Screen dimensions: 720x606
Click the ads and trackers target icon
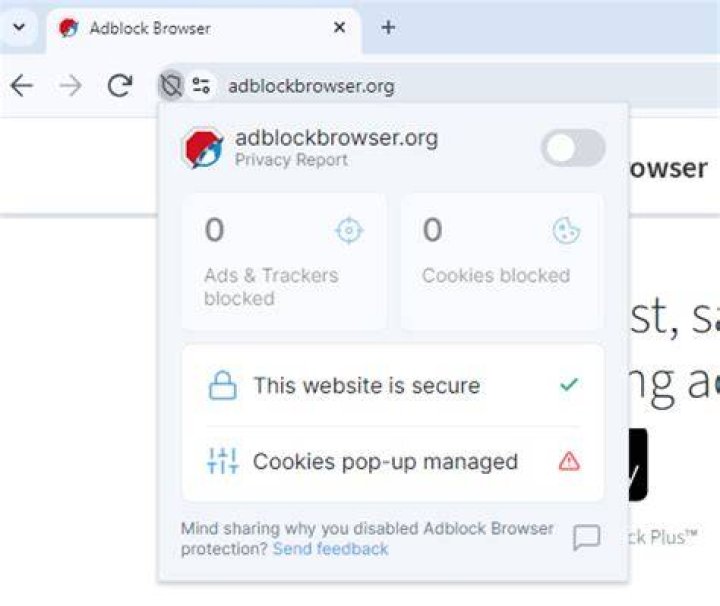click(x=349, y=230)
